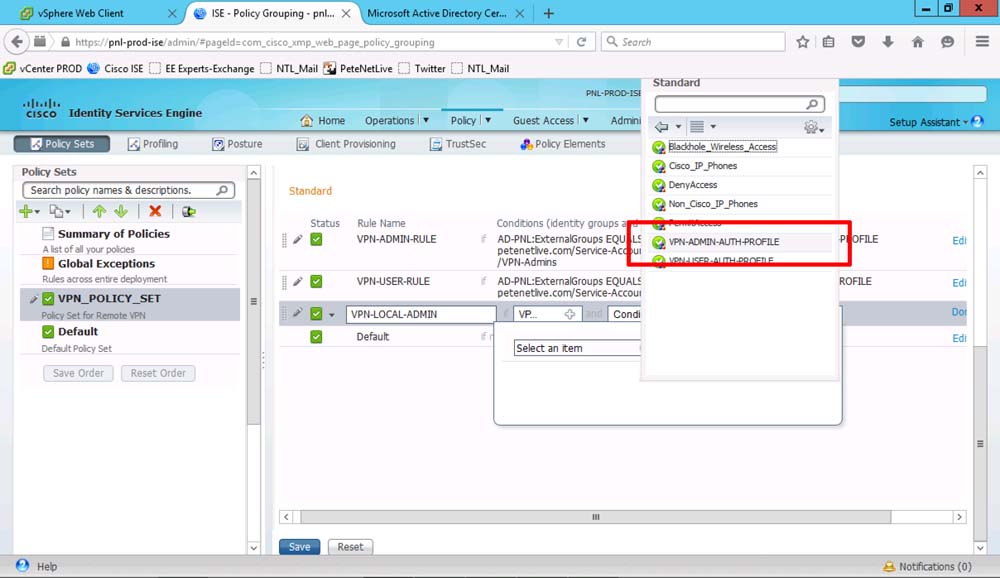This screenshot has width=1000, height=578.
Task: Open the Policy Elements tab
Action: click(562, 144)
